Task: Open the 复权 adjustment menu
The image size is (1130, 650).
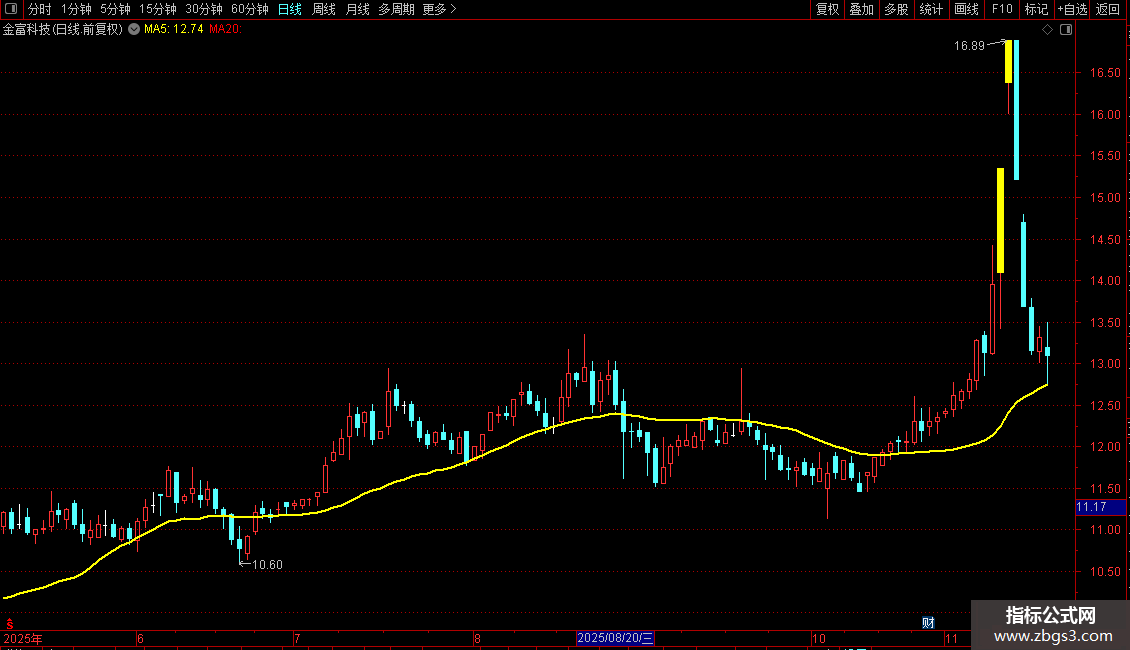Action: tap(827, 9)
